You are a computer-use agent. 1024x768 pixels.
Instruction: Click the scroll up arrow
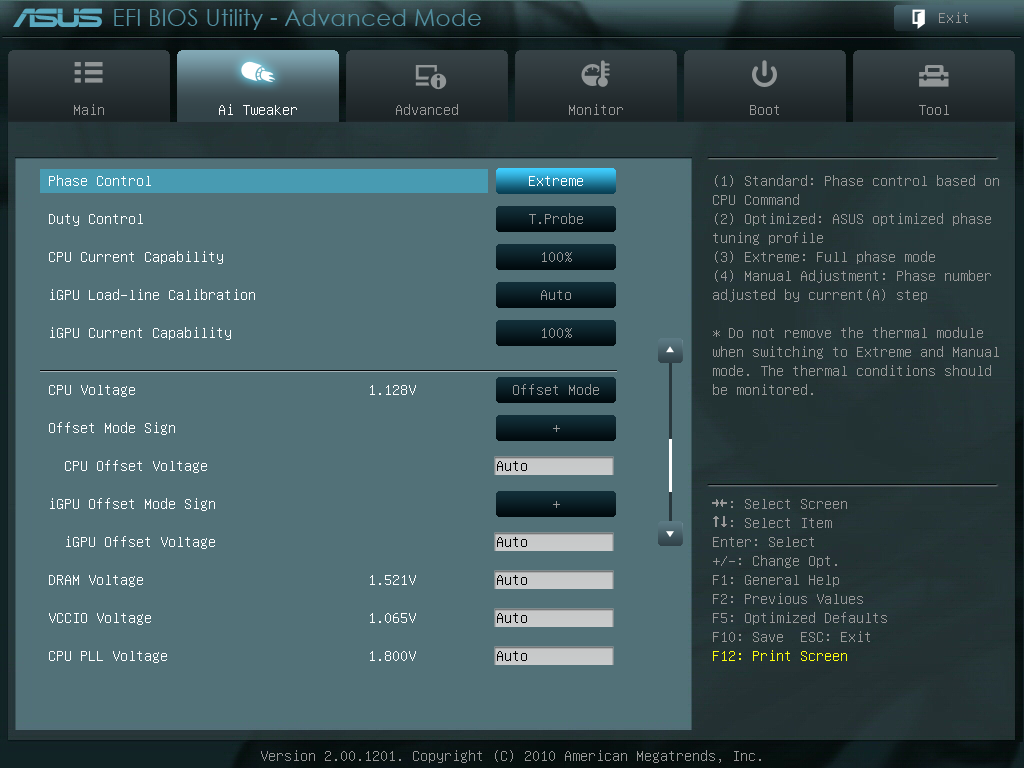[x=670, y=351]
